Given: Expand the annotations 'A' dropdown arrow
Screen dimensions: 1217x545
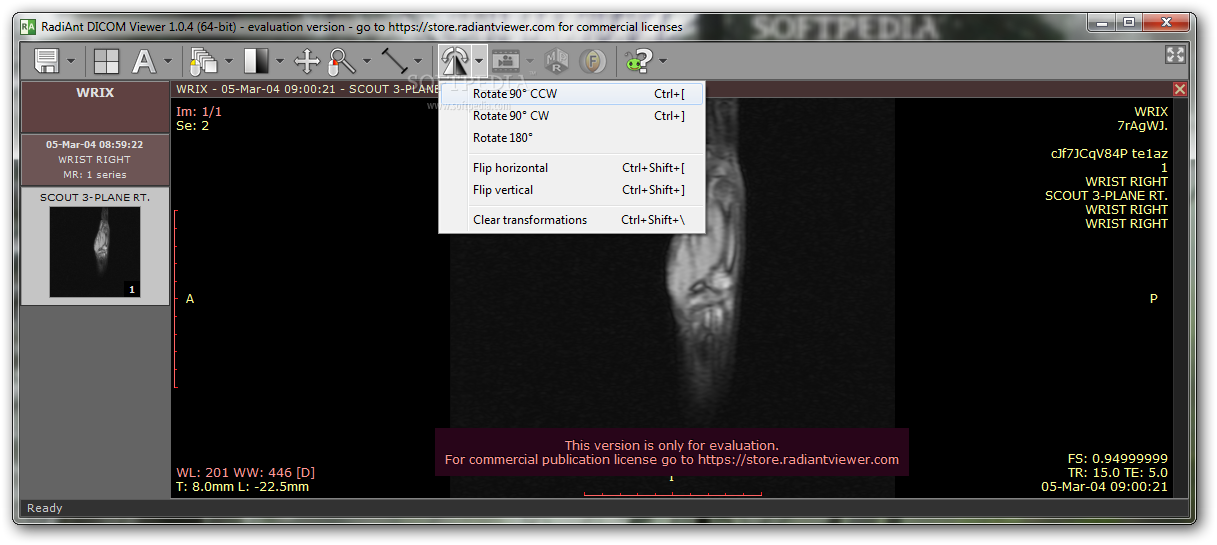Looking at the screenshot, I should coord(168,62).
